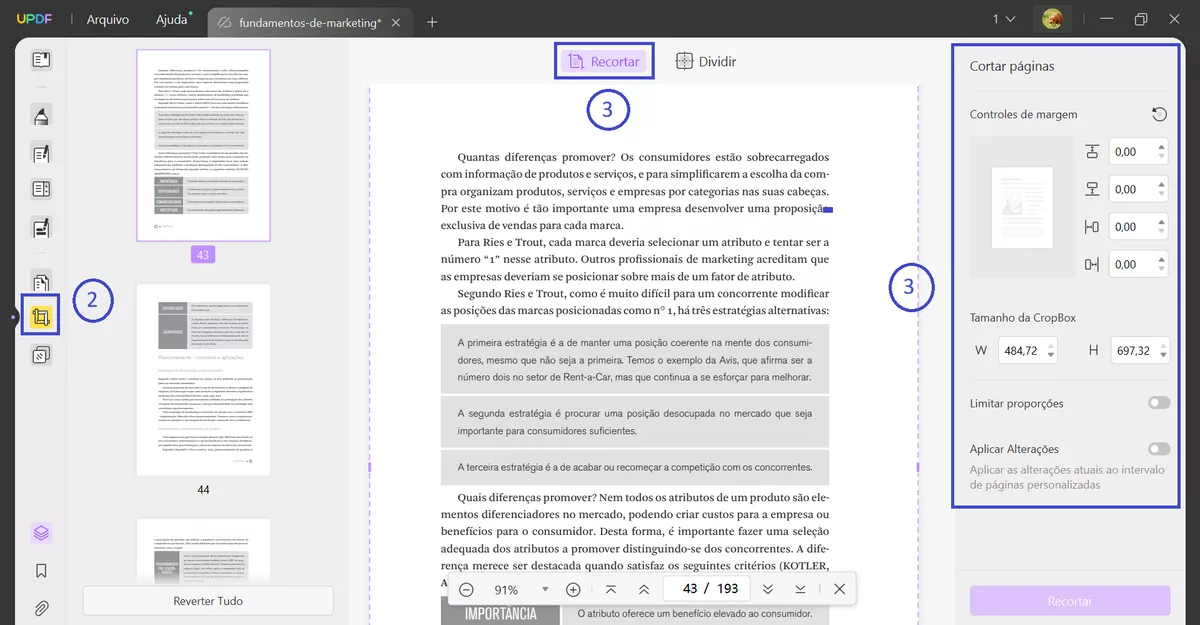The width and height of the screenshot is (1200, 625).
Task: Click the Recortar button in the panel
Action: click(x=1069, y=600)
